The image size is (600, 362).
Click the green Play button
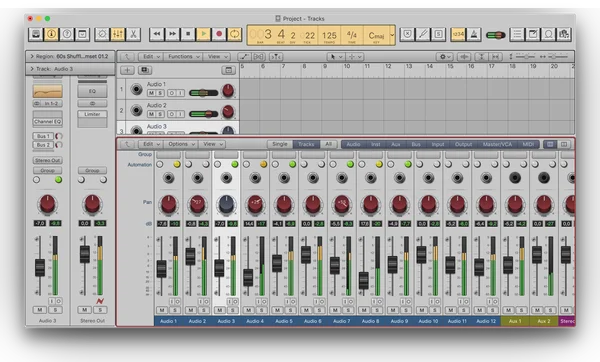point(204,34)
